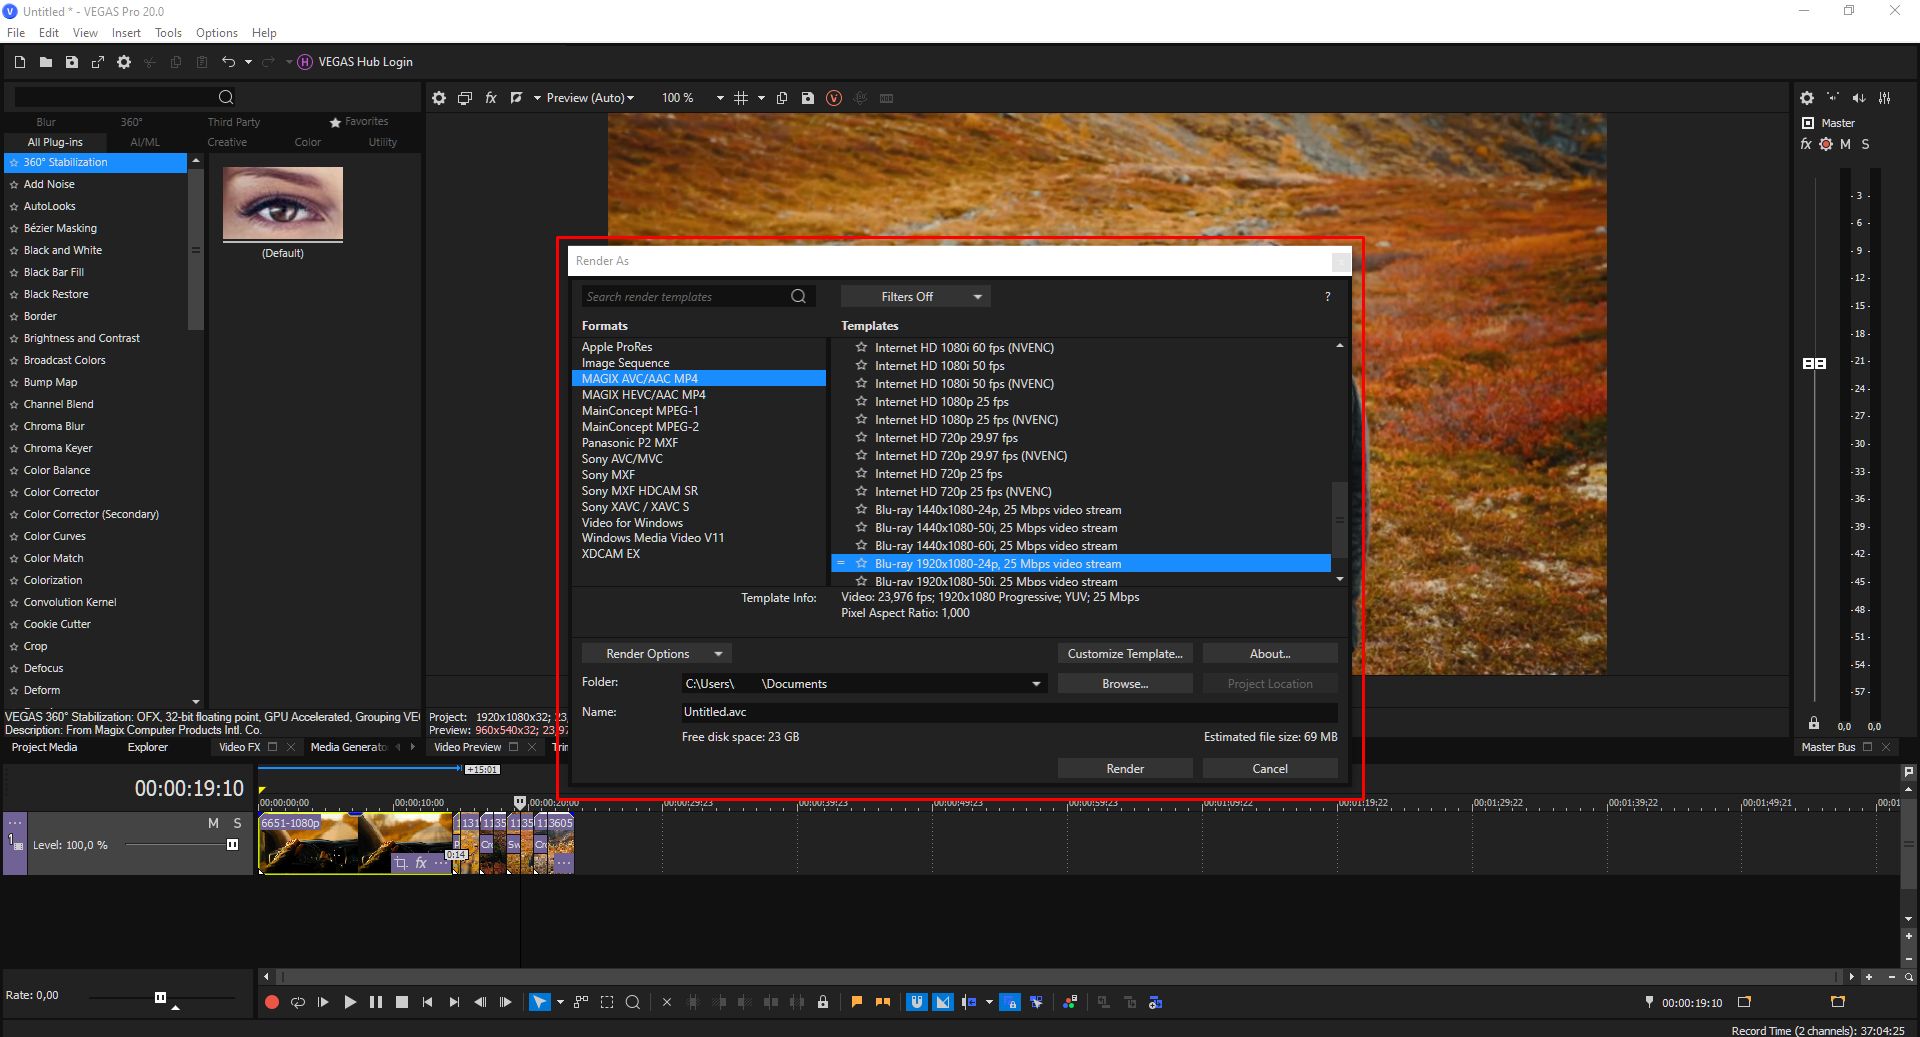Open the Insert menu
Image resolution: width=1920 pixels, height=1037 pixels.
[126, 33]
